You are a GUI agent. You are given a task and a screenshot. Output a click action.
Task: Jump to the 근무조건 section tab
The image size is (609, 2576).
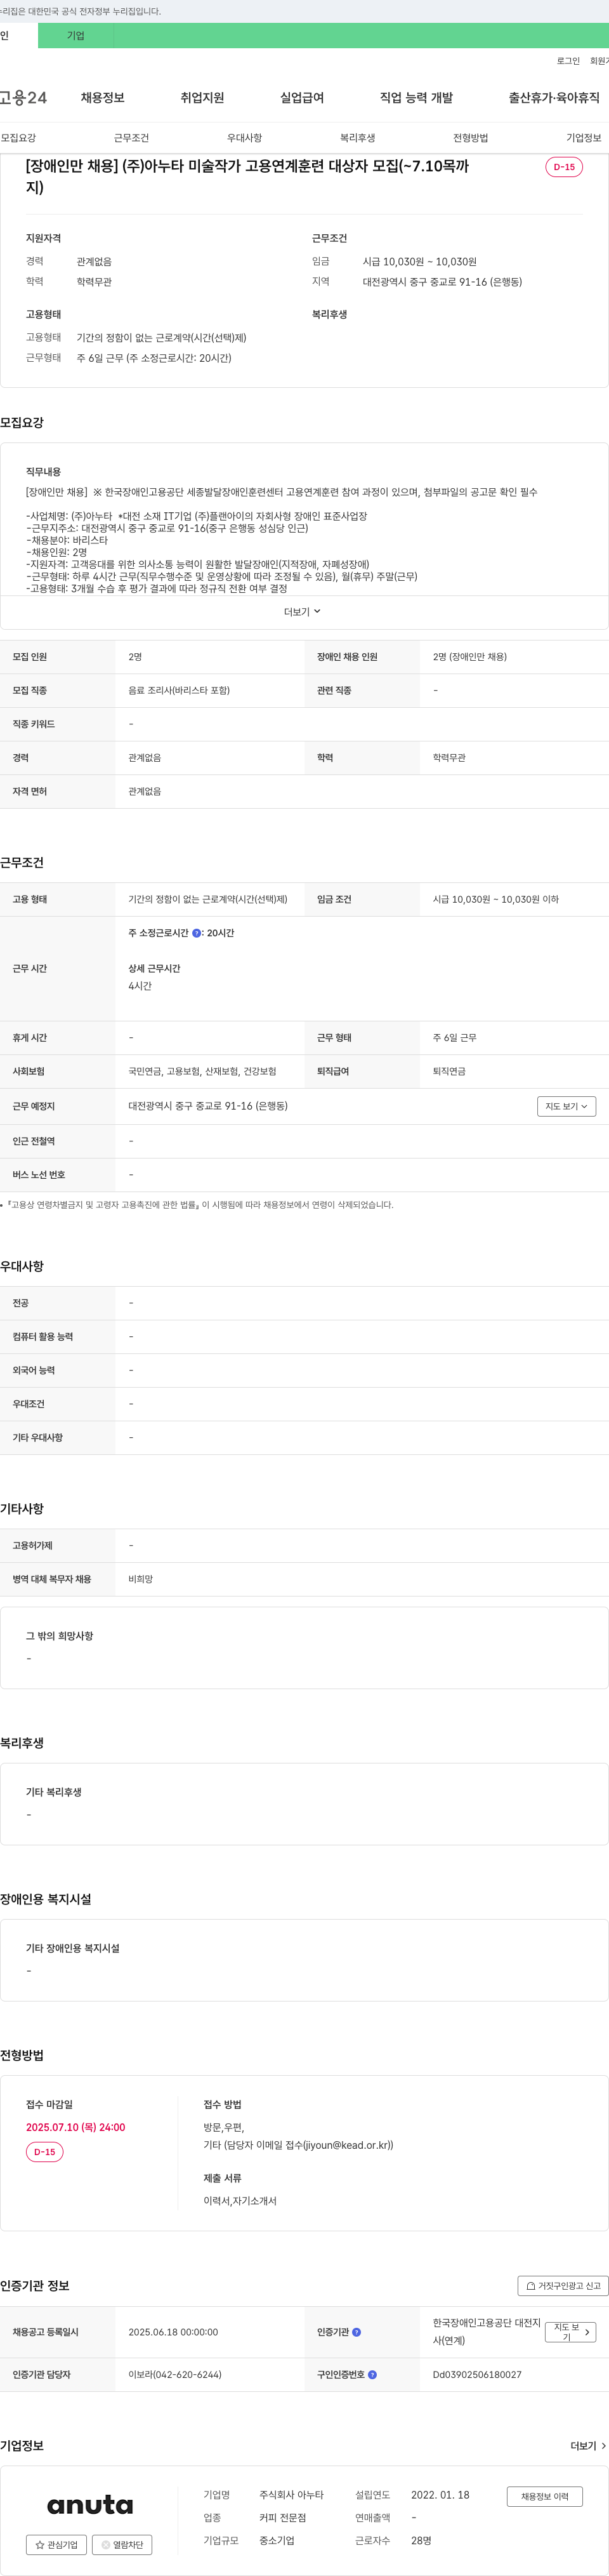tap(131, 138)
